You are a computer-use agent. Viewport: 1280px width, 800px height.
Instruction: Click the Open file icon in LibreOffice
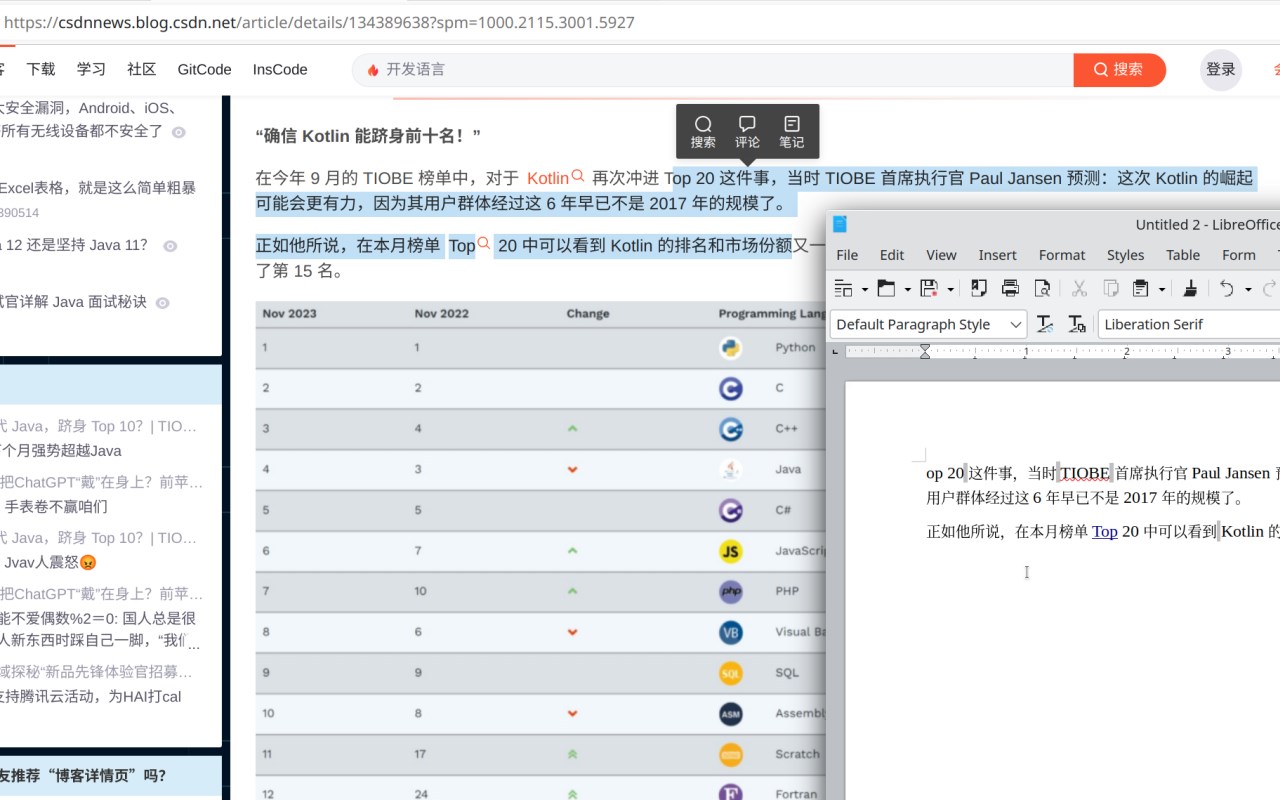coord(886,289)
